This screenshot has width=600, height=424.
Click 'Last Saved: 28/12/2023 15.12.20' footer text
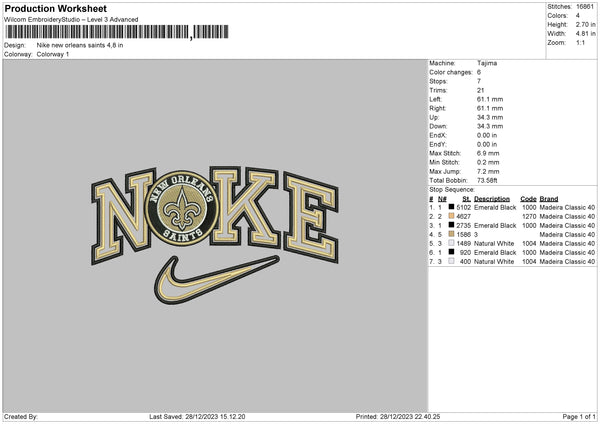pyautogui.click(x=197, y=416)
